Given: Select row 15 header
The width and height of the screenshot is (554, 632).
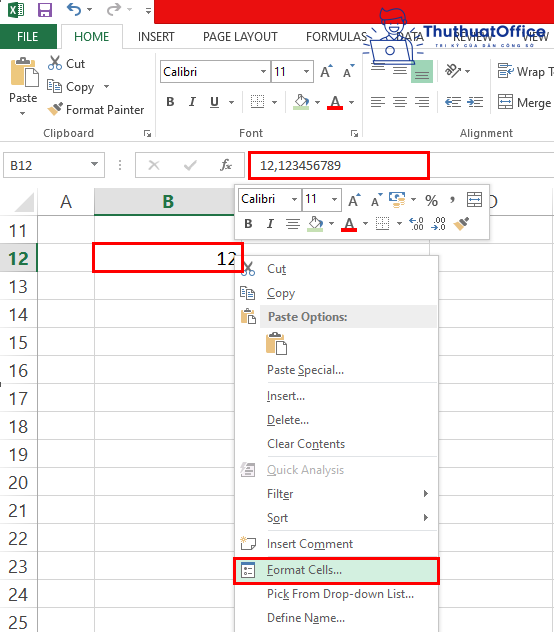Looking at the screenshot, I should click(19, 343).
